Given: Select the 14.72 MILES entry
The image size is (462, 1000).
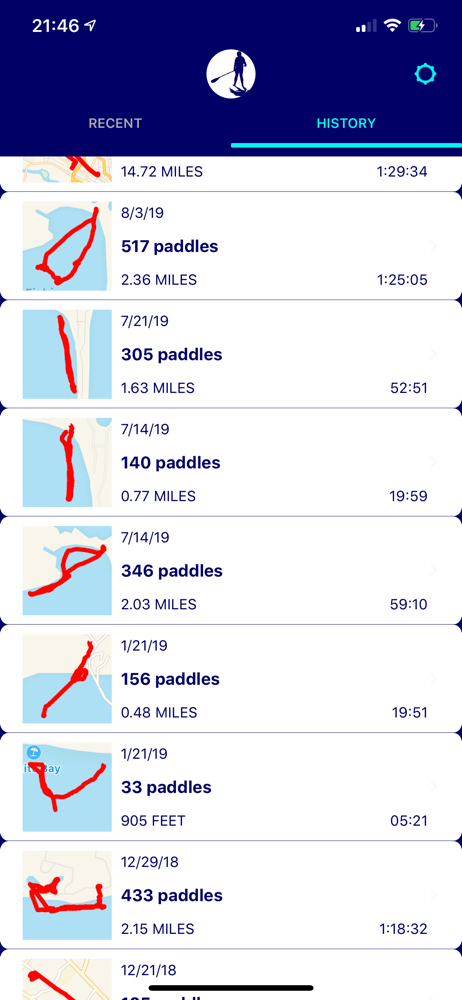Looking at the screenshot, I should 231,172.
